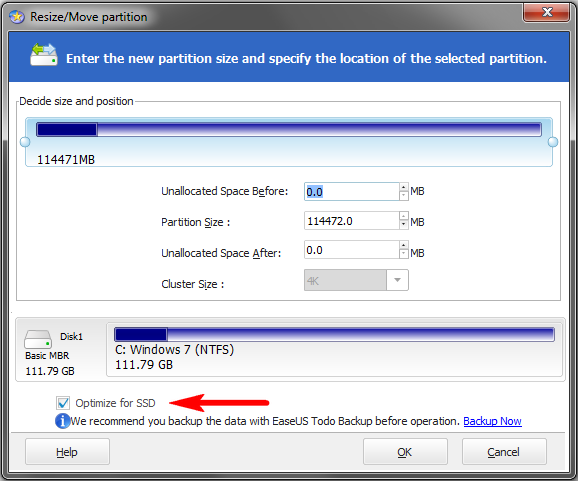Click the left partition resize handle
Screen dimensions: 578x481
[25, 142]
